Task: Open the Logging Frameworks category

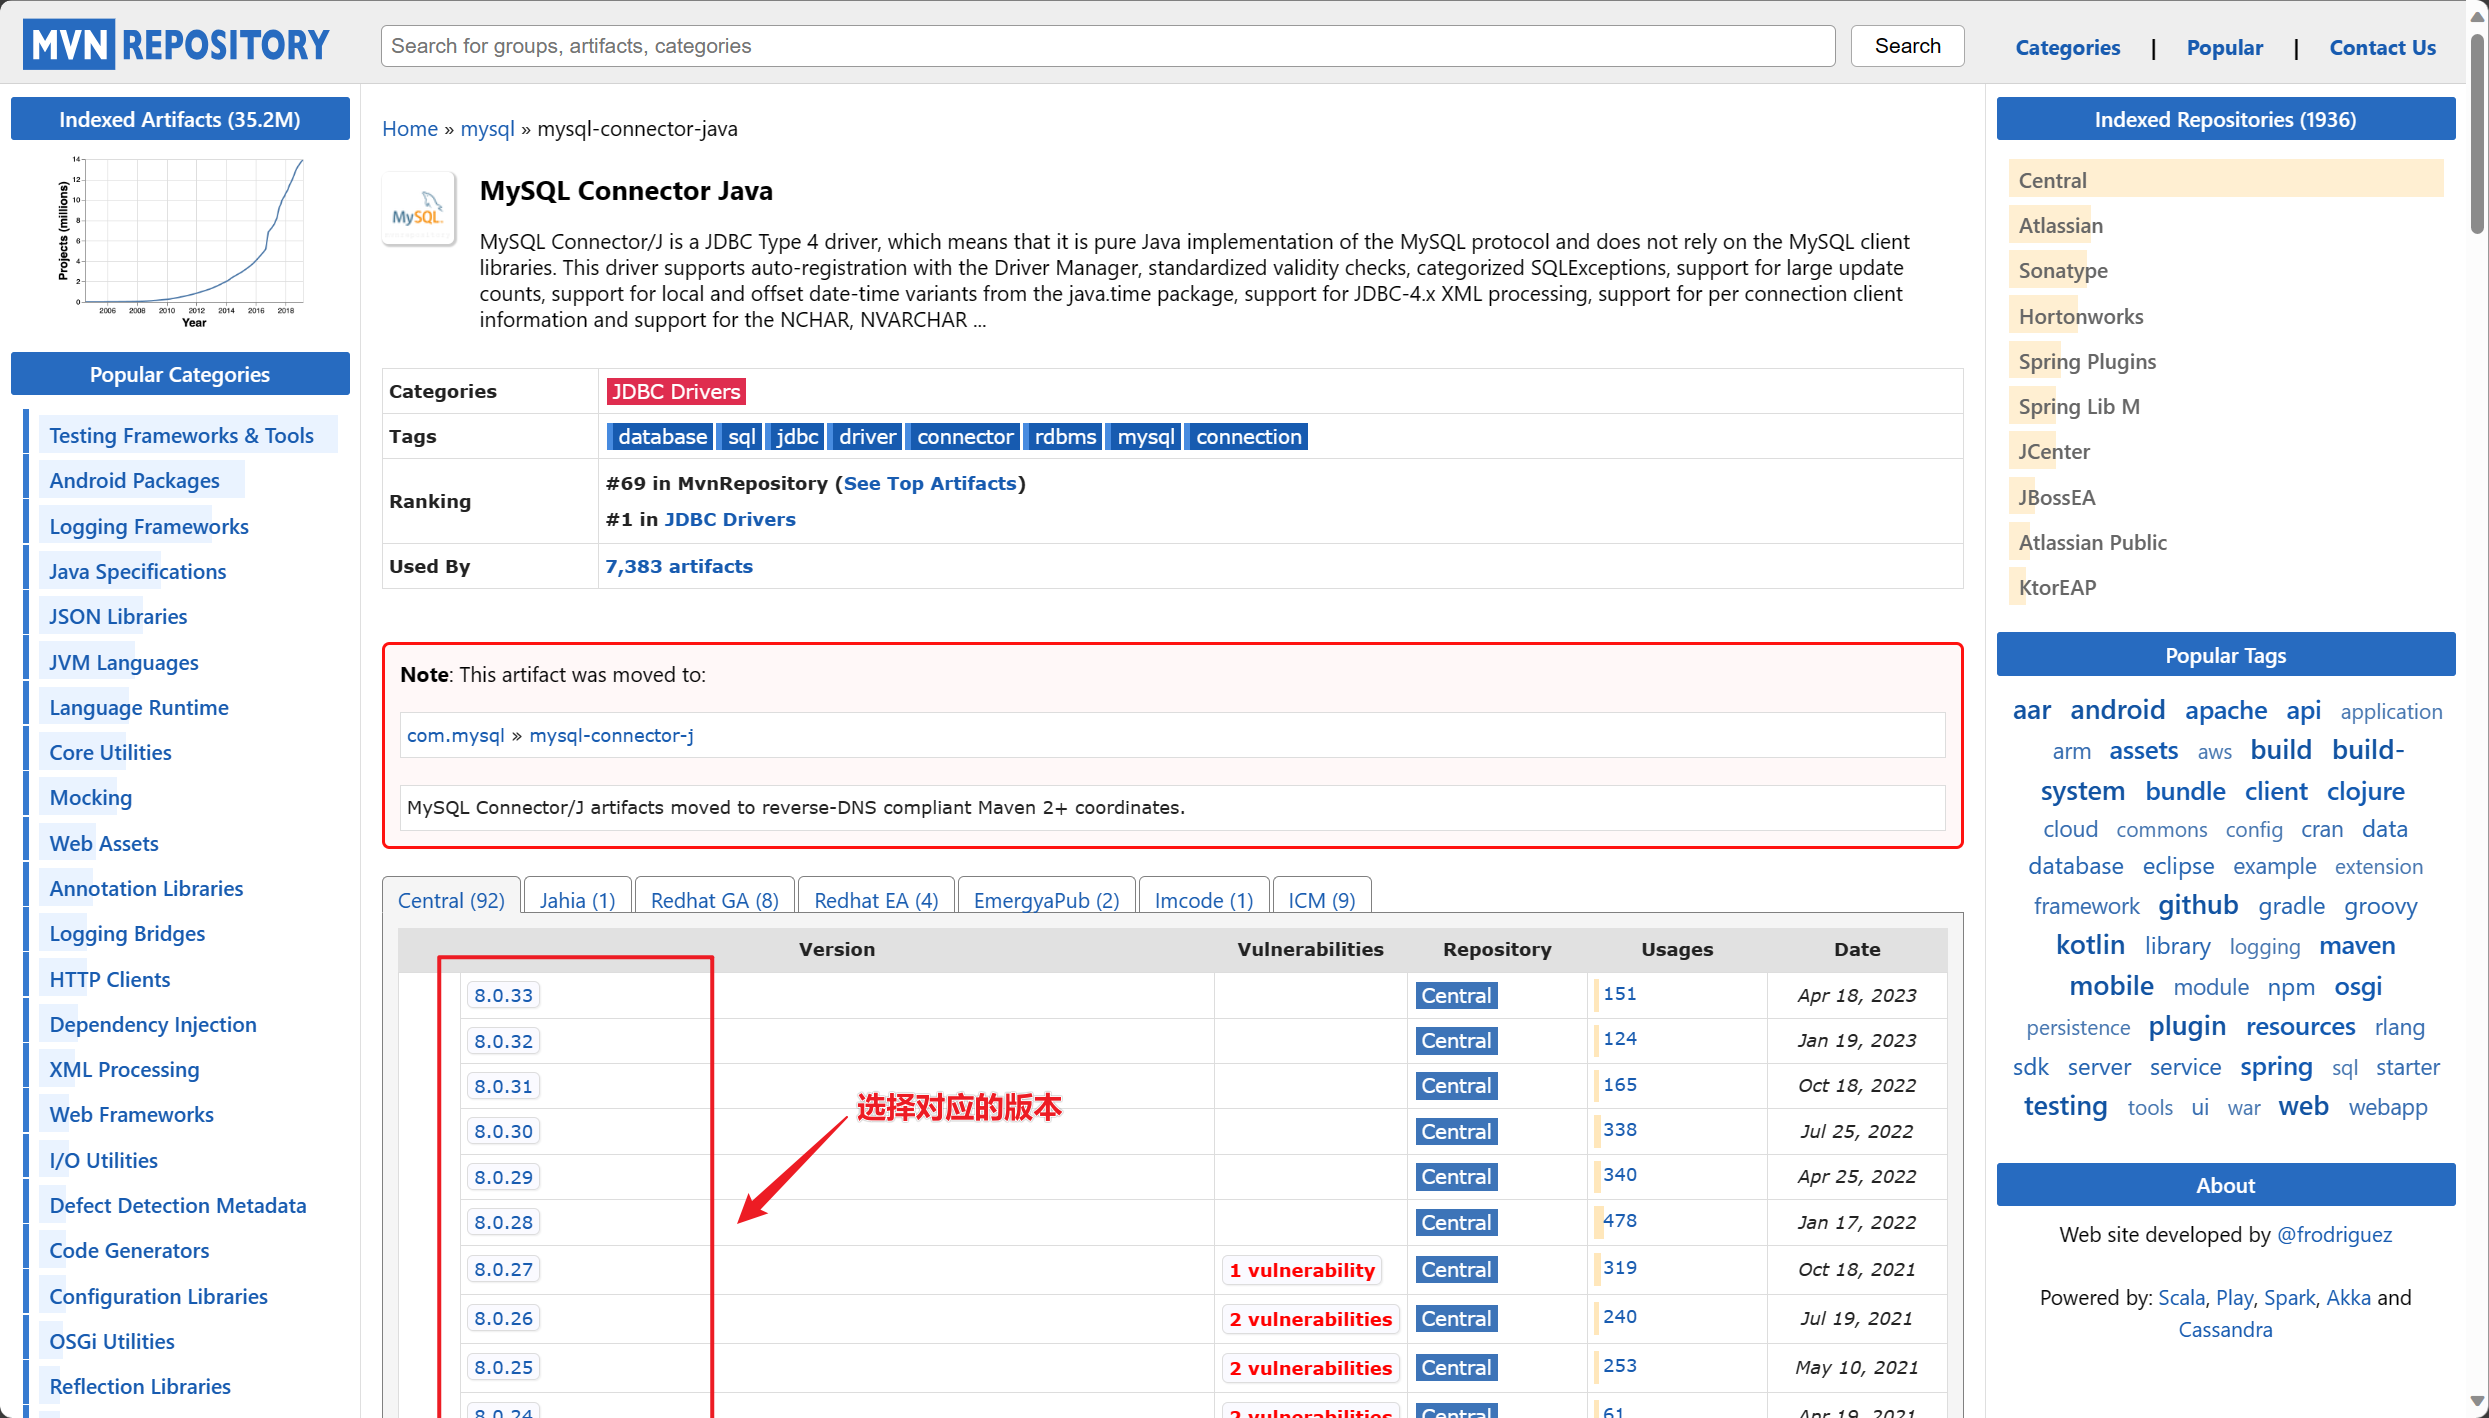Action: pos(149,526)
